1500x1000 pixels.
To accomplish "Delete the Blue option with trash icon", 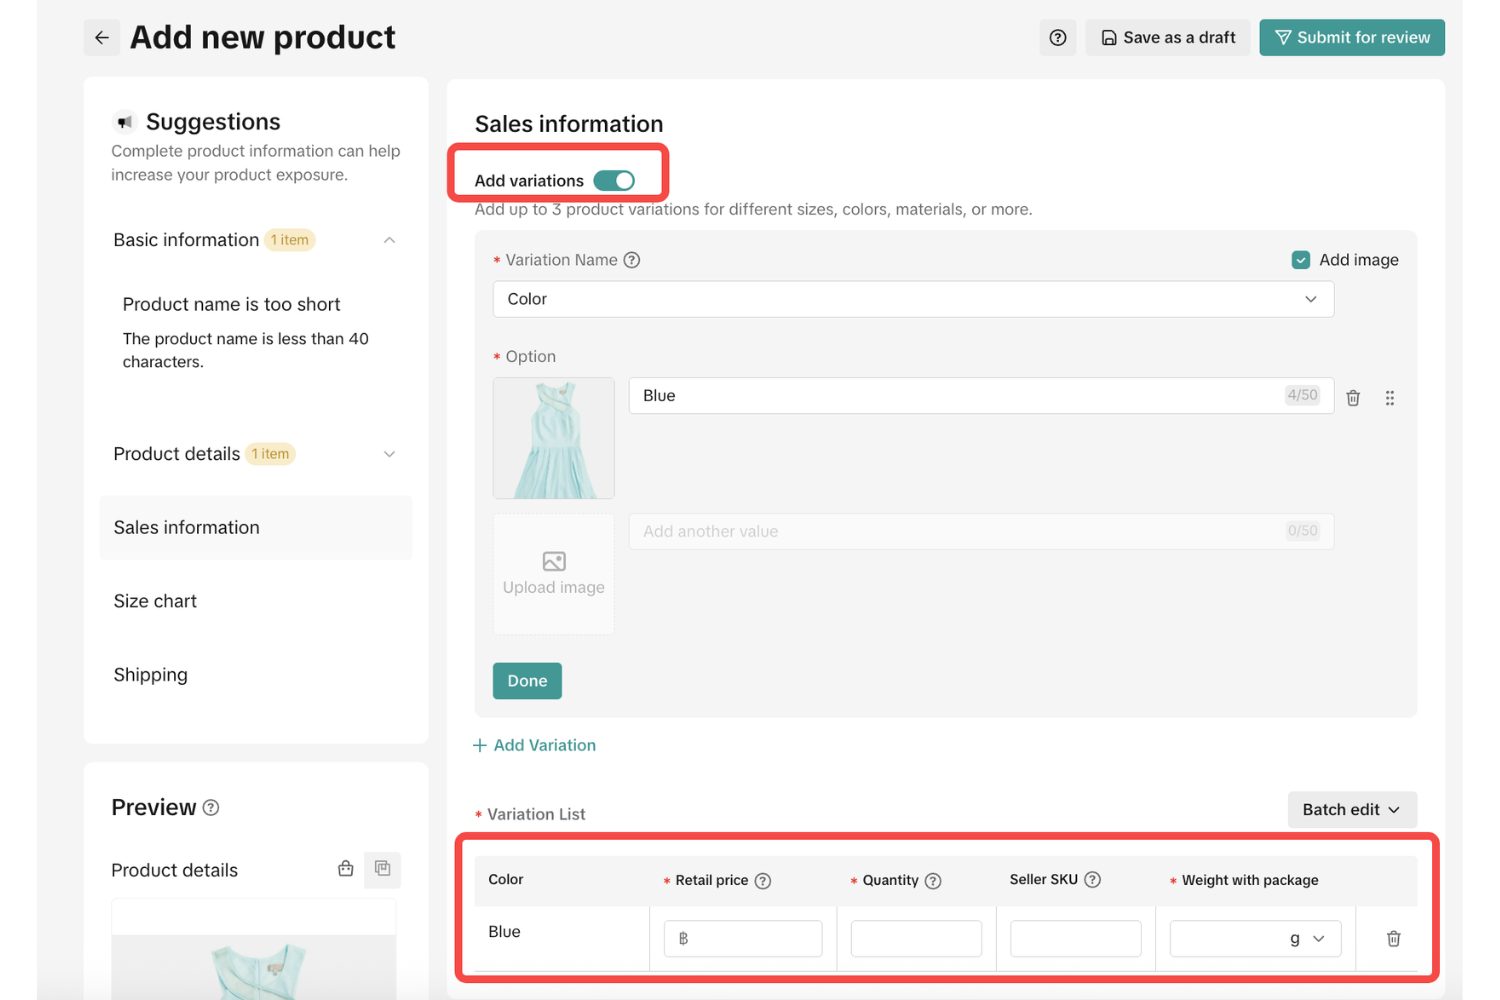I will [x=1353, y=398].
